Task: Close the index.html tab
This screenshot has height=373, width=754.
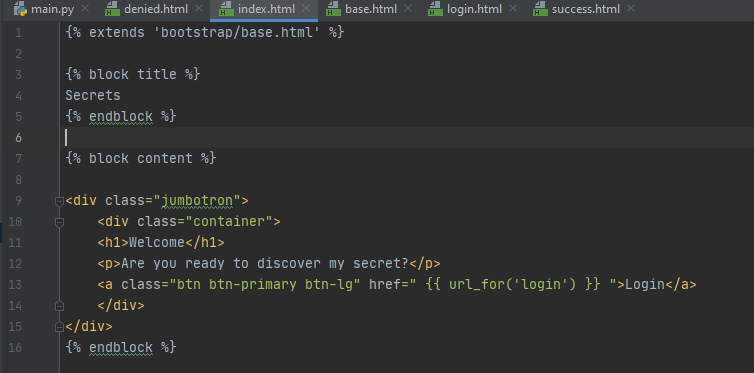Action: [x=306, y=9]
